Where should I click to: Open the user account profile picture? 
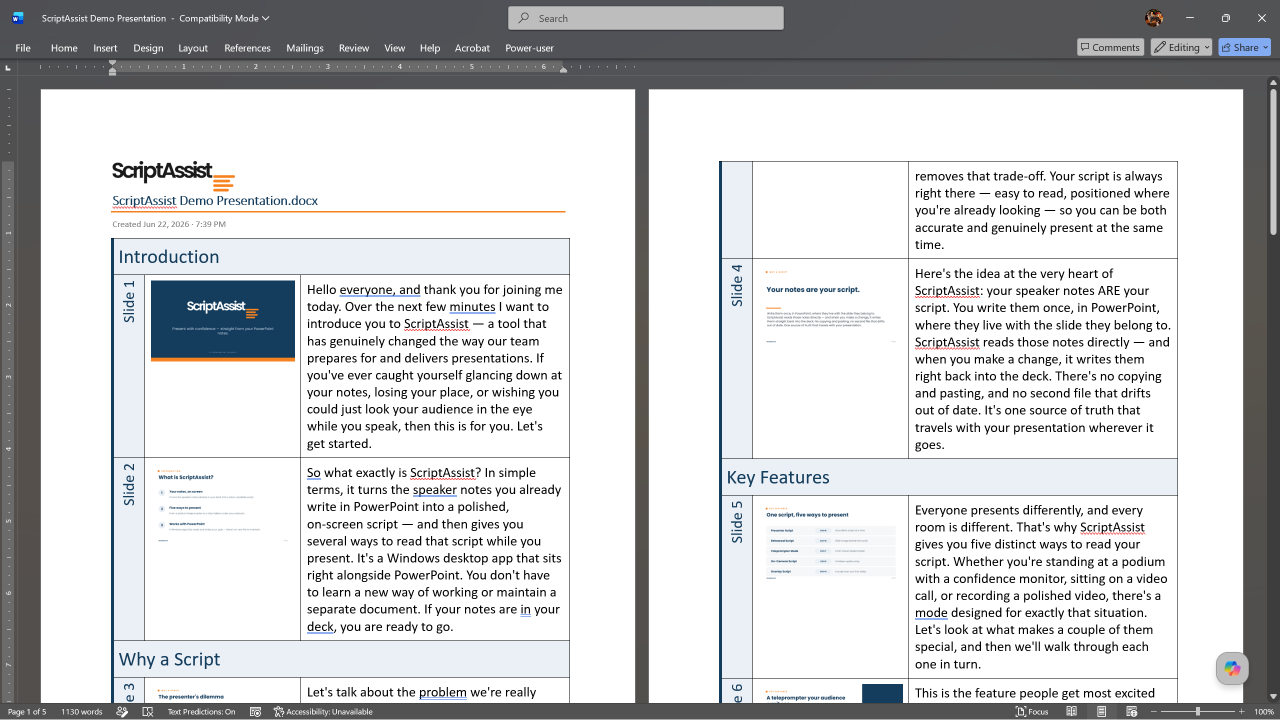[x=1154, y=18]
